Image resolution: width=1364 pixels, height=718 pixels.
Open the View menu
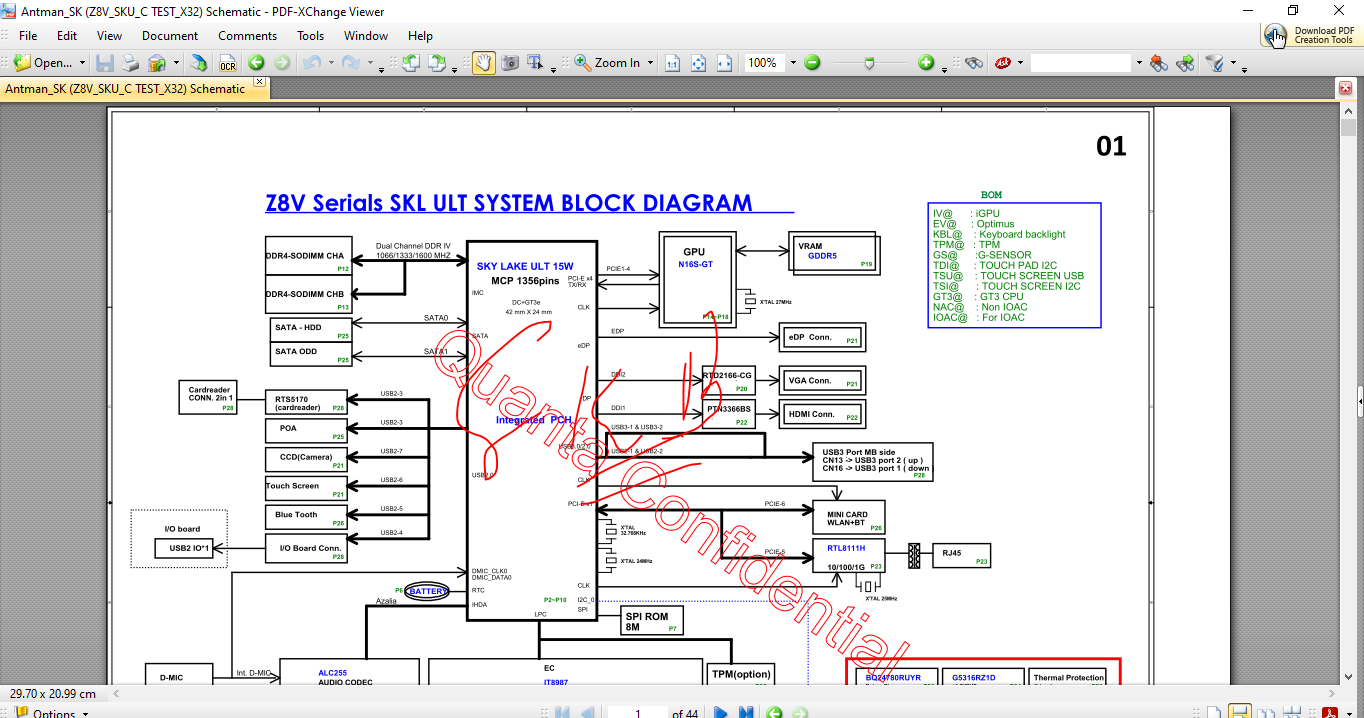tap(110, 36)
